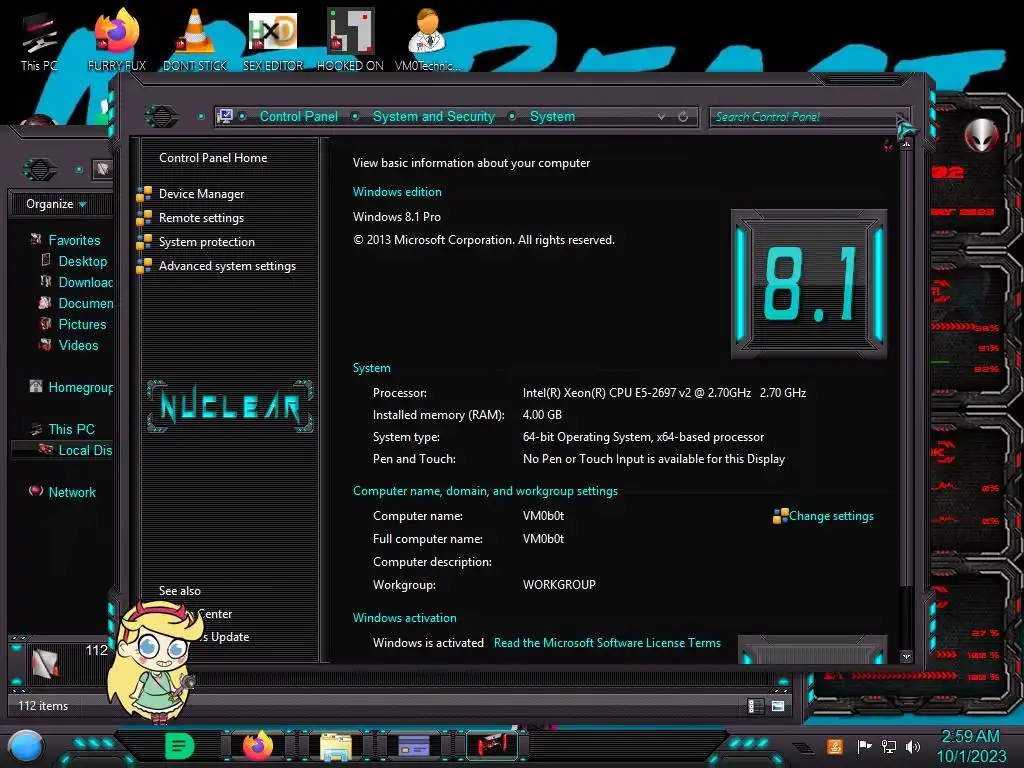Screen dimensions: 1024x768
Task: Open Control Panel Home
Action: (213, 157)
